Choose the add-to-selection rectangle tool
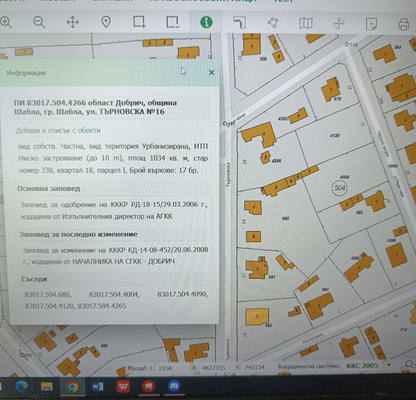This screenshot has width=416, height=400. [x=139, y=22]
